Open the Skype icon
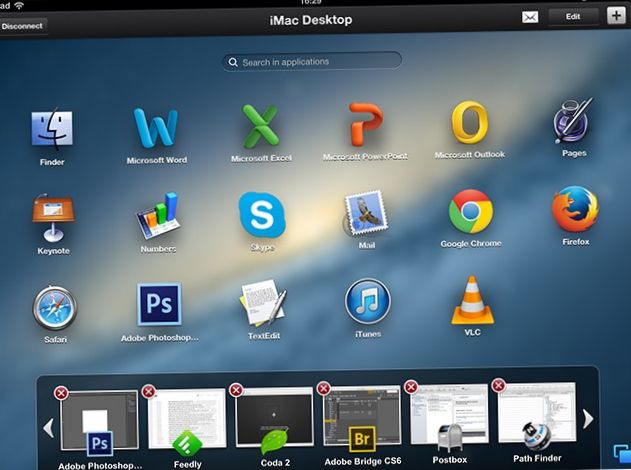631x470 pixels. (262, 214)
